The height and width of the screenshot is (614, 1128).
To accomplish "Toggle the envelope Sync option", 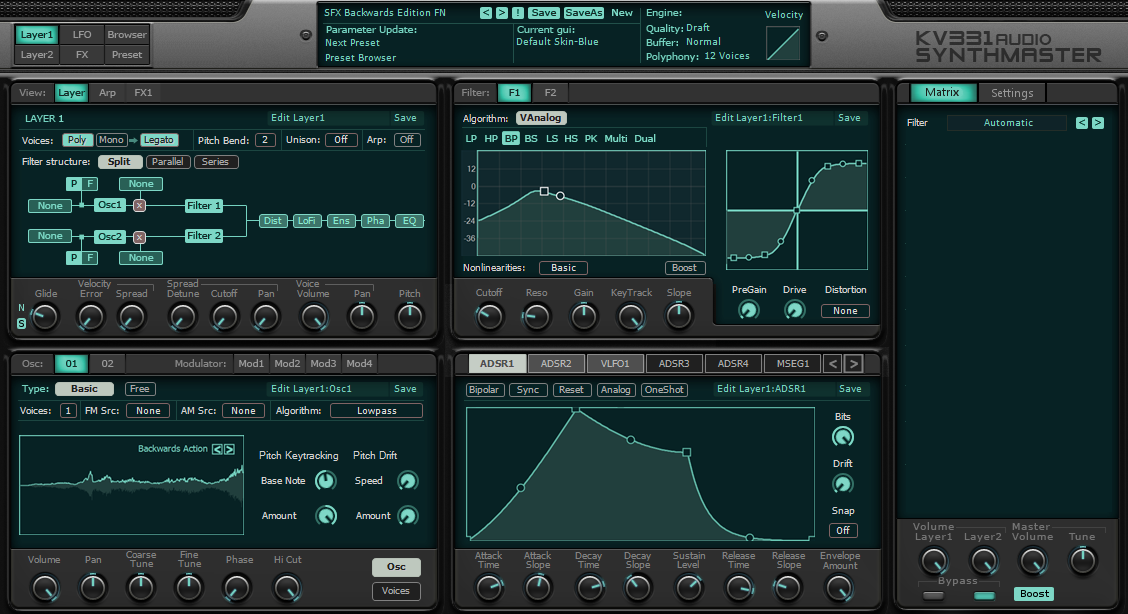I will [x=527, y=390].
